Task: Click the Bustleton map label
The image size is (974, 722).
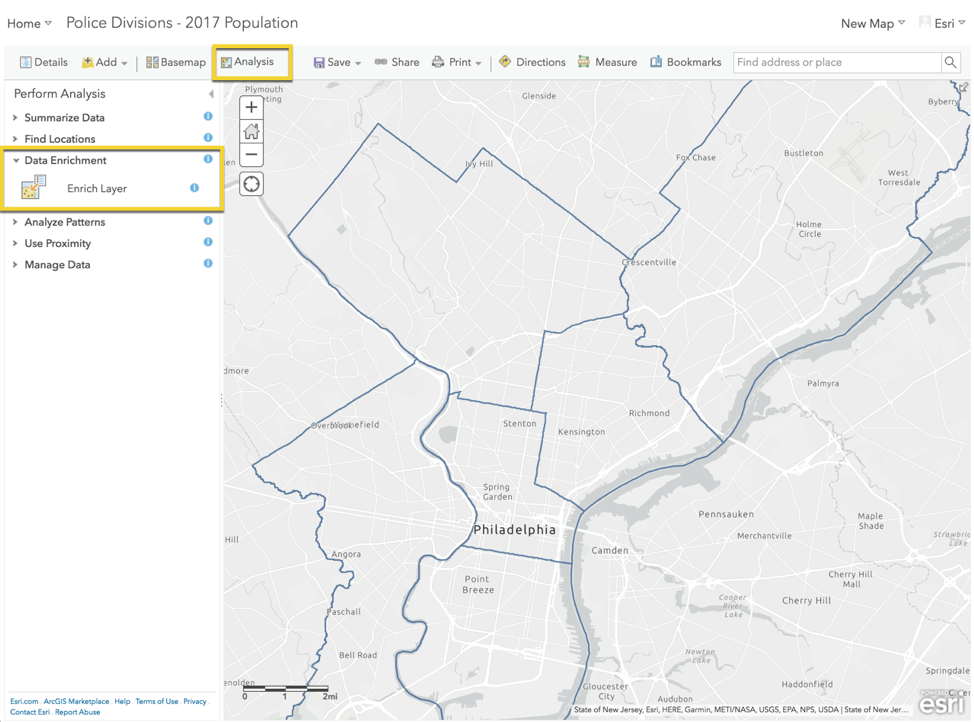Action: (803, 153)
